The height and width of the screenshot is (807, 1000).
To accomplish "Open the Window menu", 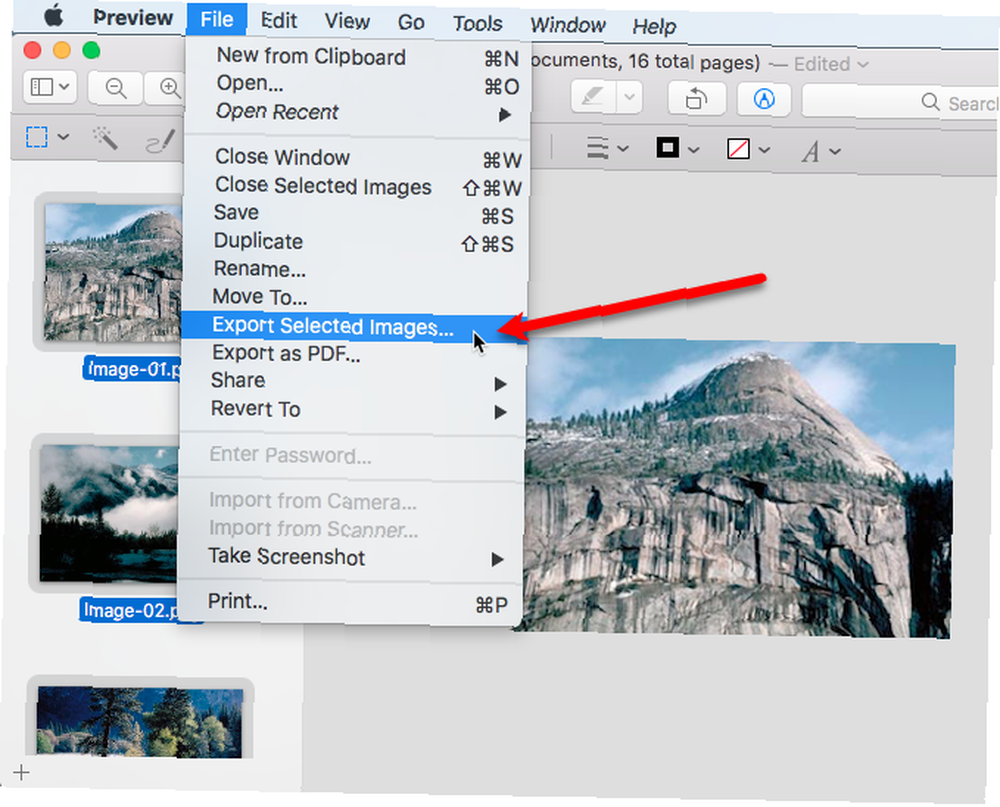I will point(568,25).
